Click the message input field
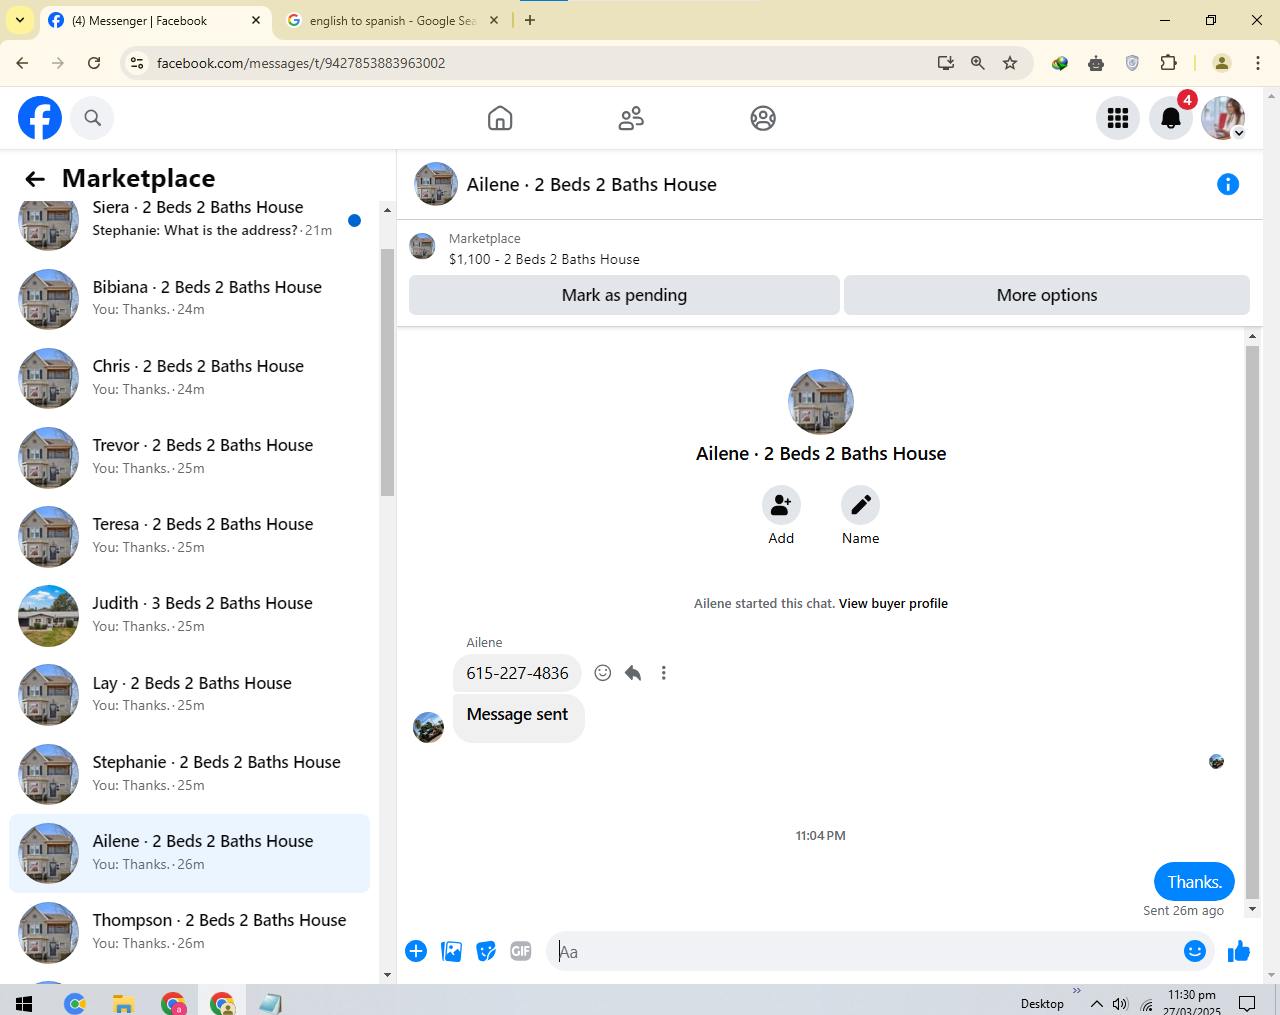Viewport: 1280px width, 1015px height. click(865, 951)
